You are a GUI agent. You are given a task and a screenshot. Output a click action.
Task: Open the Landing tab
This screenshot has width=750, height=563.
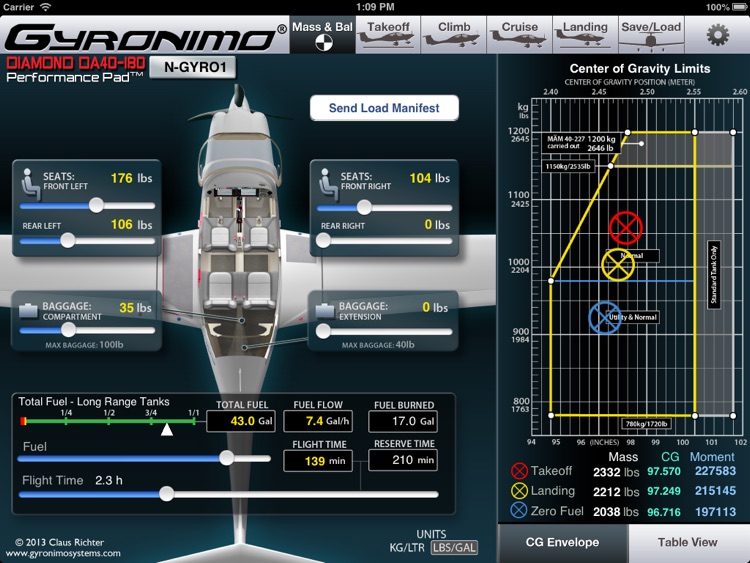tap(585, 34)
